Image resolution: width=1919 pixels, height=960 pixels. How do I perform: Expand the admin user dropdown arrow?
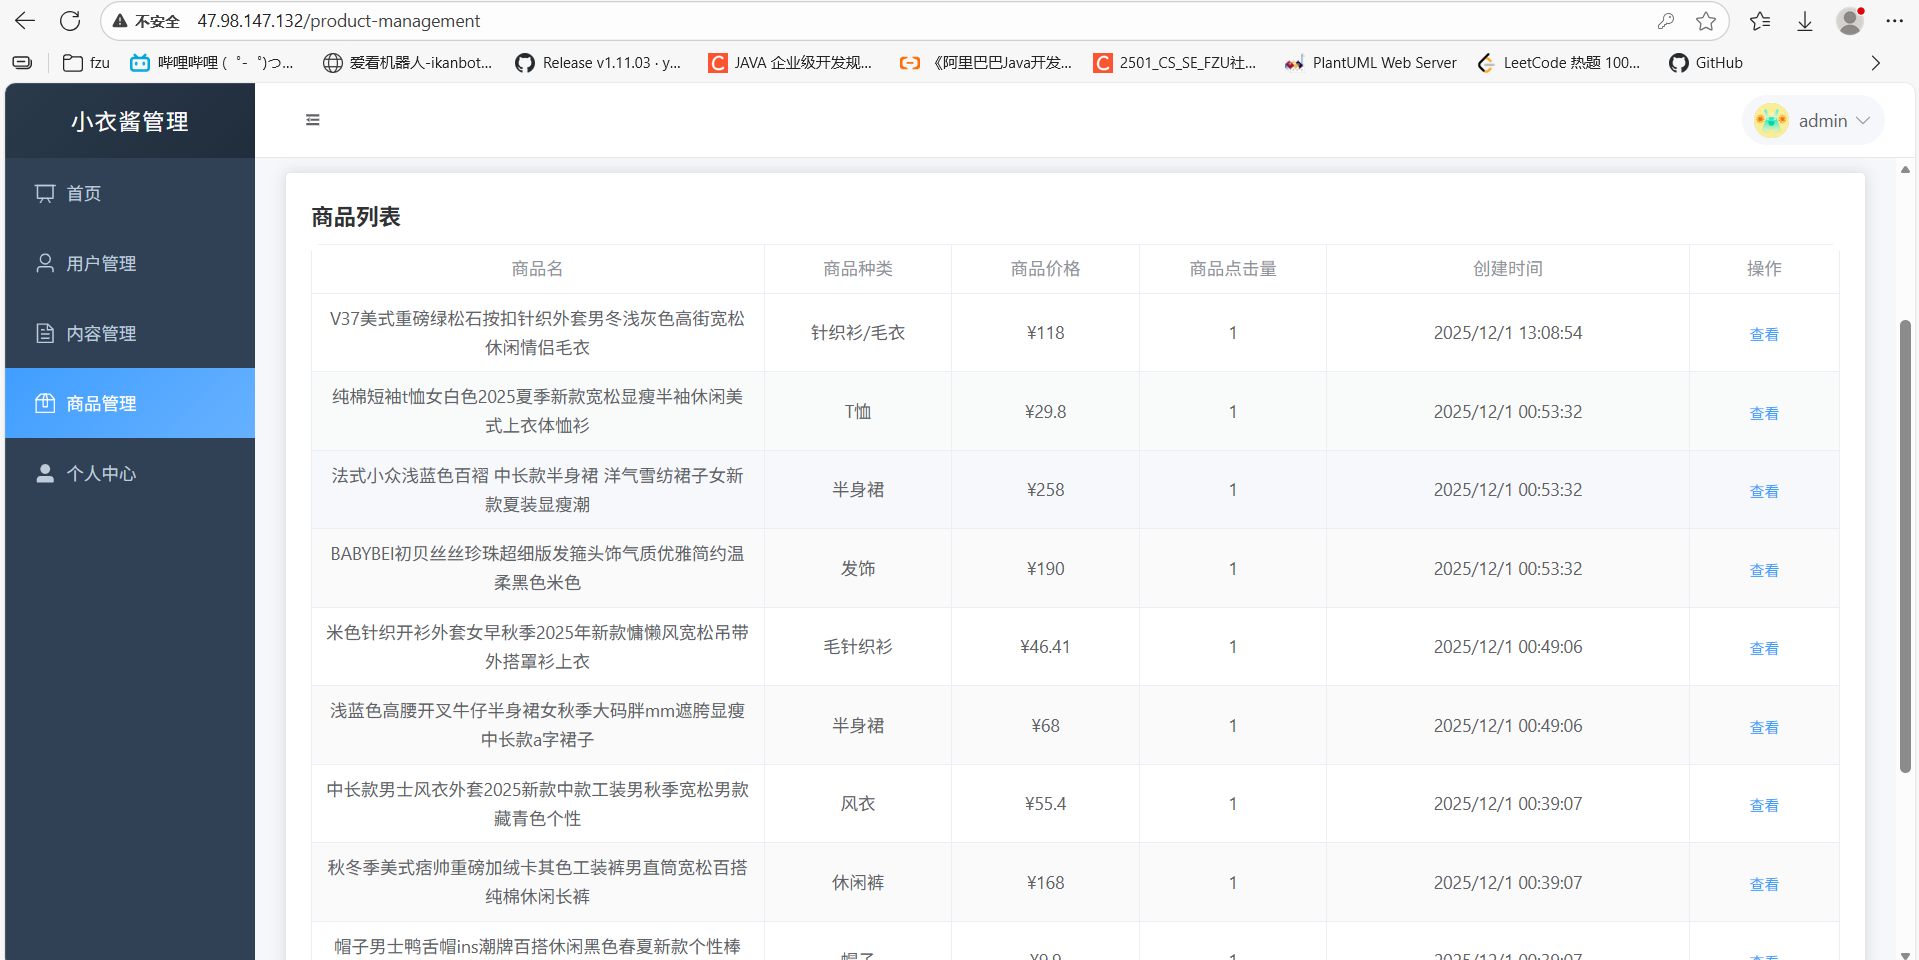[x=1863, y=121]
